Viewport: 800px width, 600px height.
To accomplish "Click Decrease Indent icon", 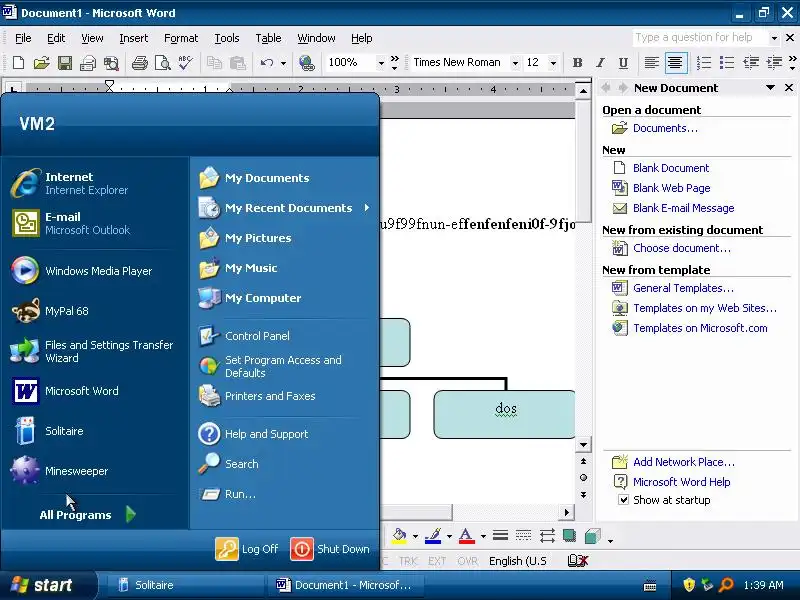I will coord(751,63).
